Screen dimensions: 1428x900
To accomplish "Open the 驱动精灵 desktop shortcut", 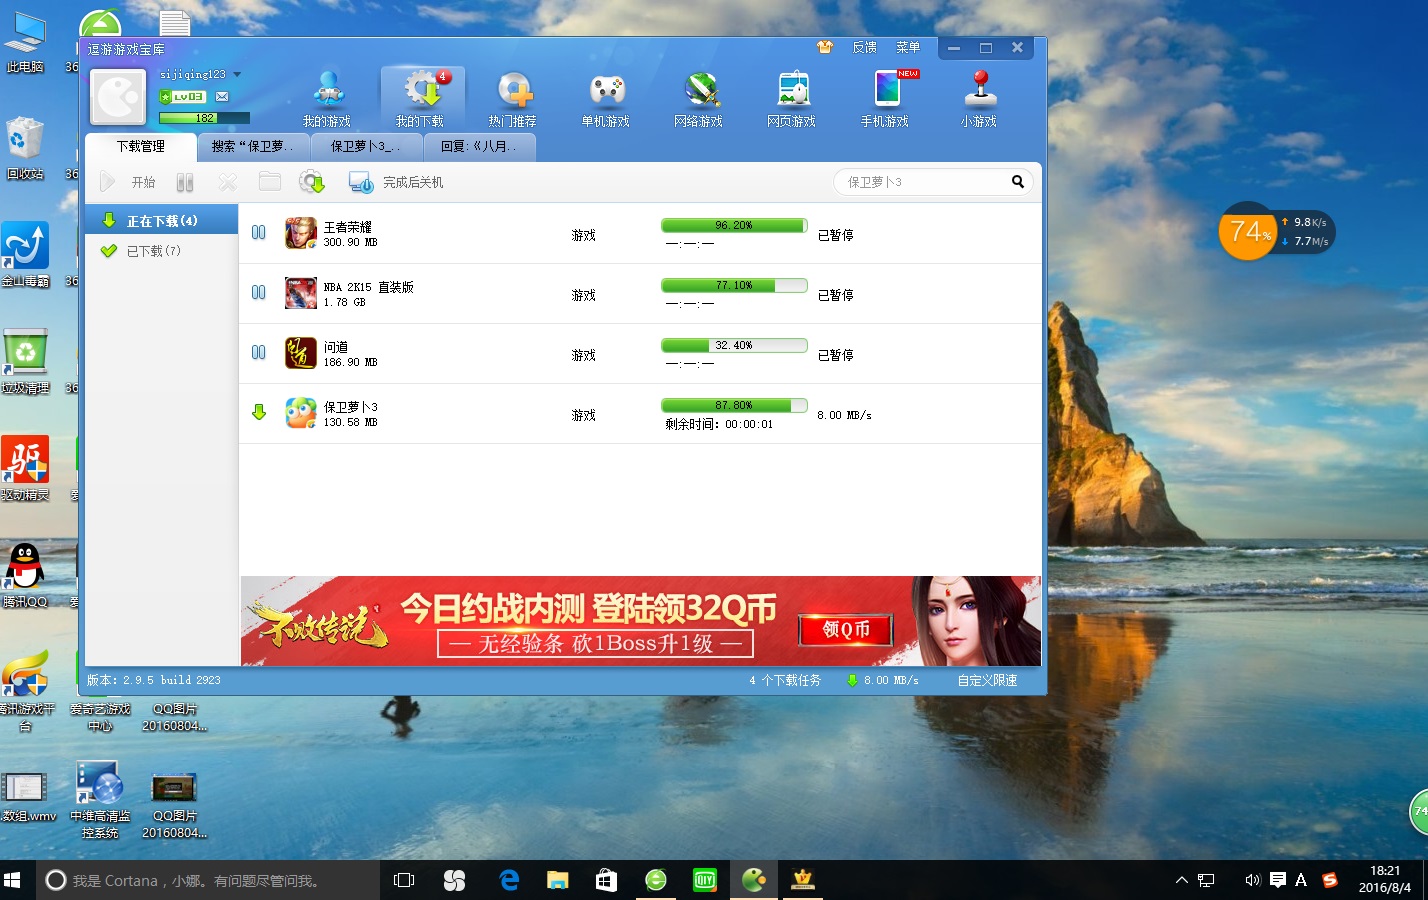I will pos(25,467).
